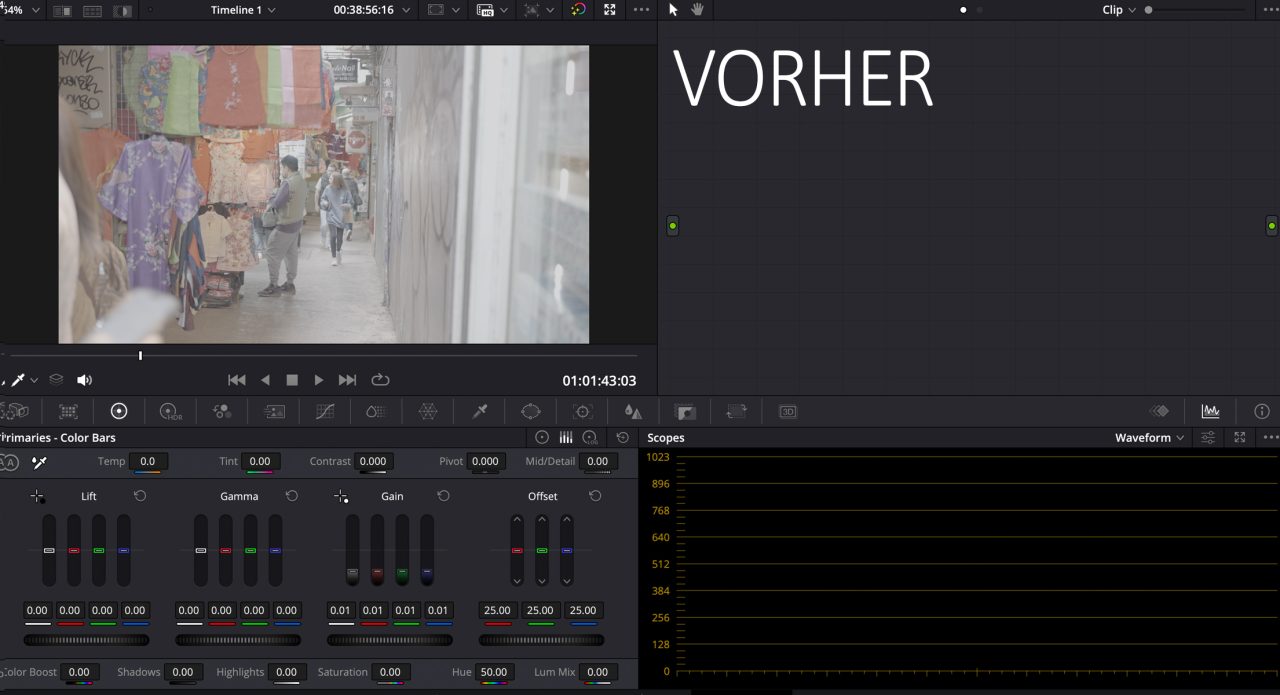The width and height of the screenshot is (1280, 695).
Task: Switch primaries to Log wheels mode
Action: point(590,438)
